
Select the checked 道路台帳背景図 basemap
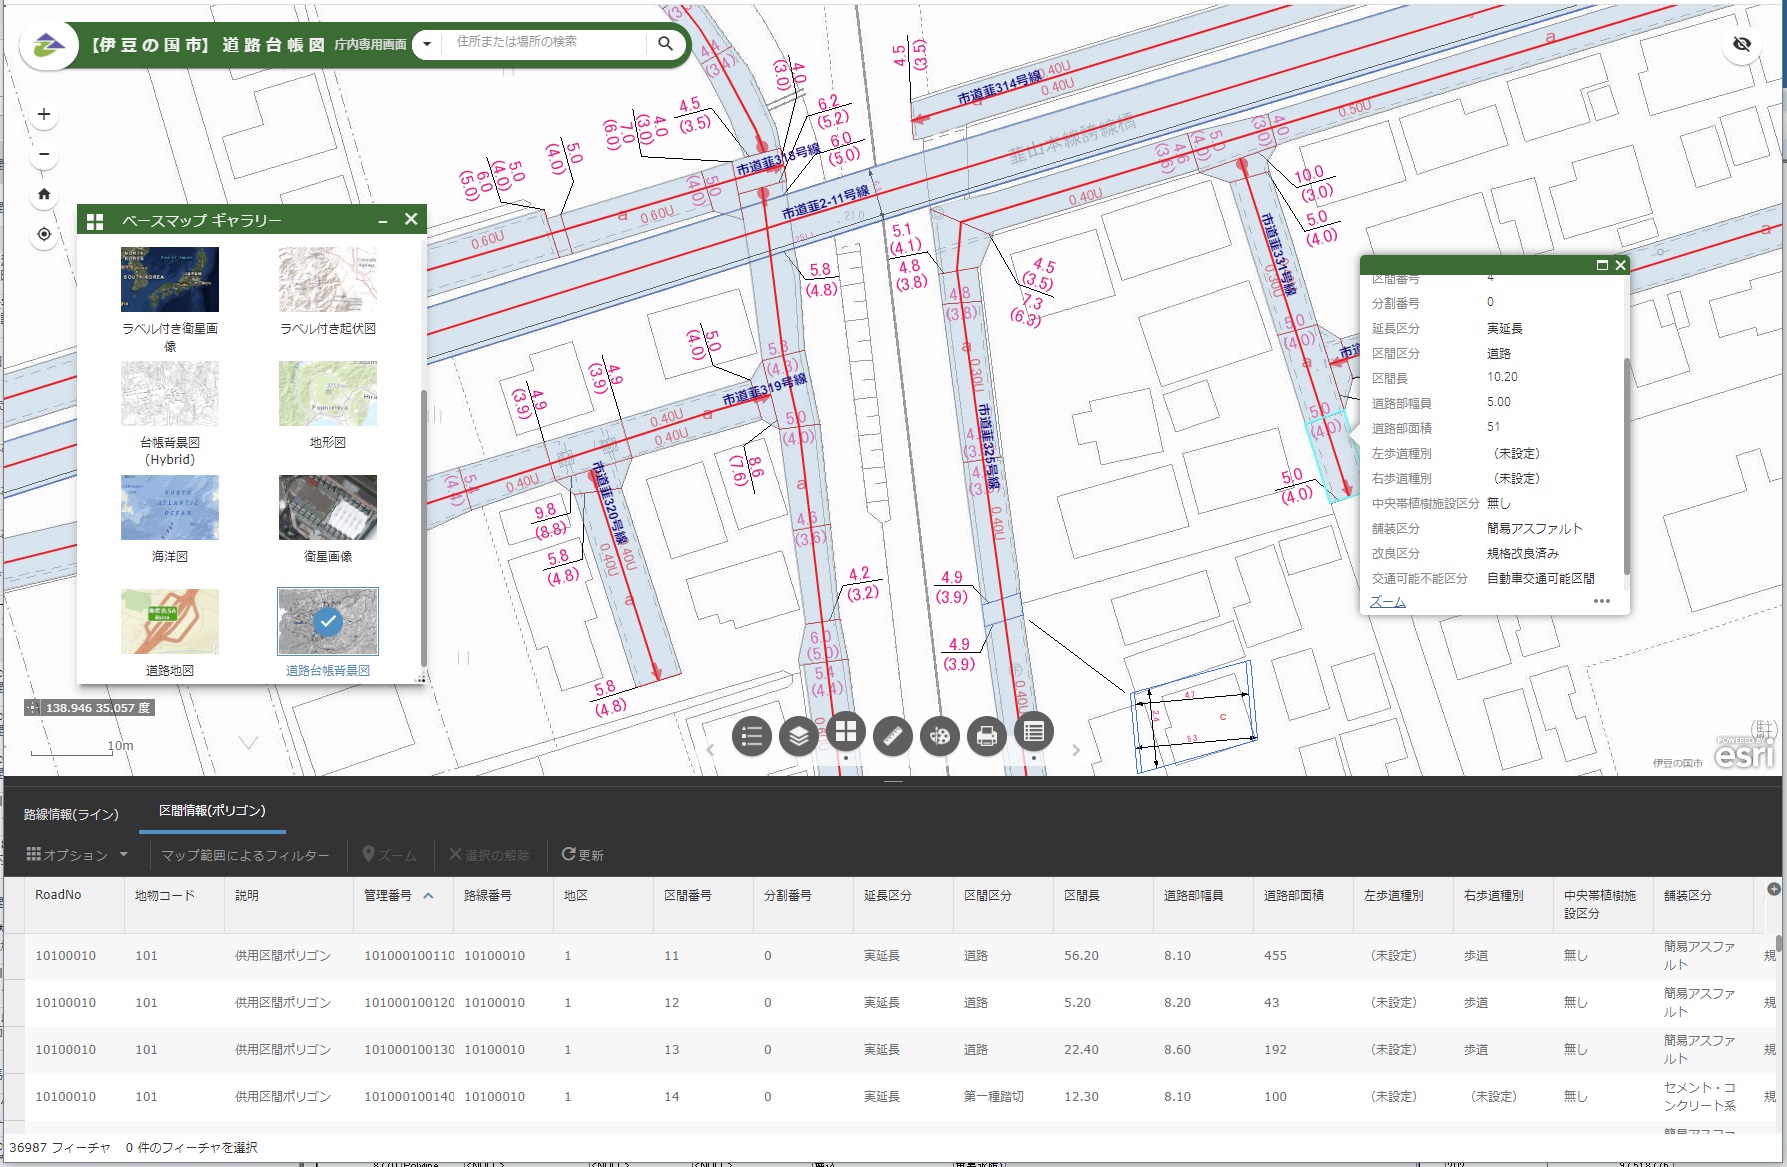(328, 621)
